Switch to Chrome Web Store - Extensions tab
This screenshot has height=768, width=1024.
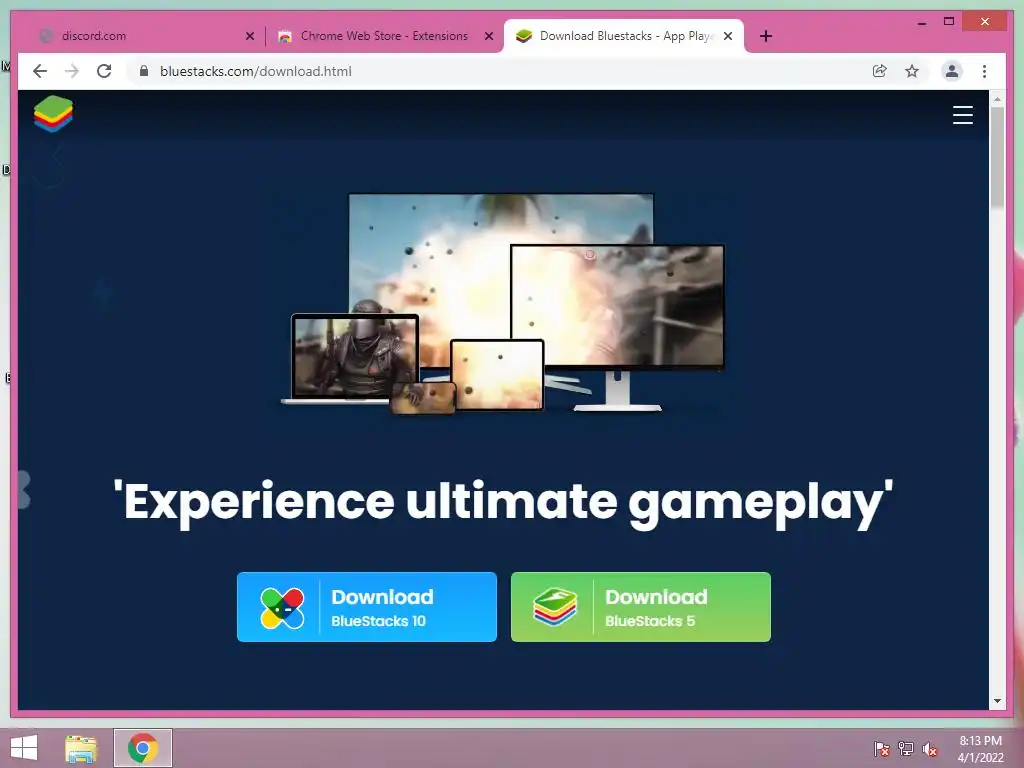tap(384, 36)
